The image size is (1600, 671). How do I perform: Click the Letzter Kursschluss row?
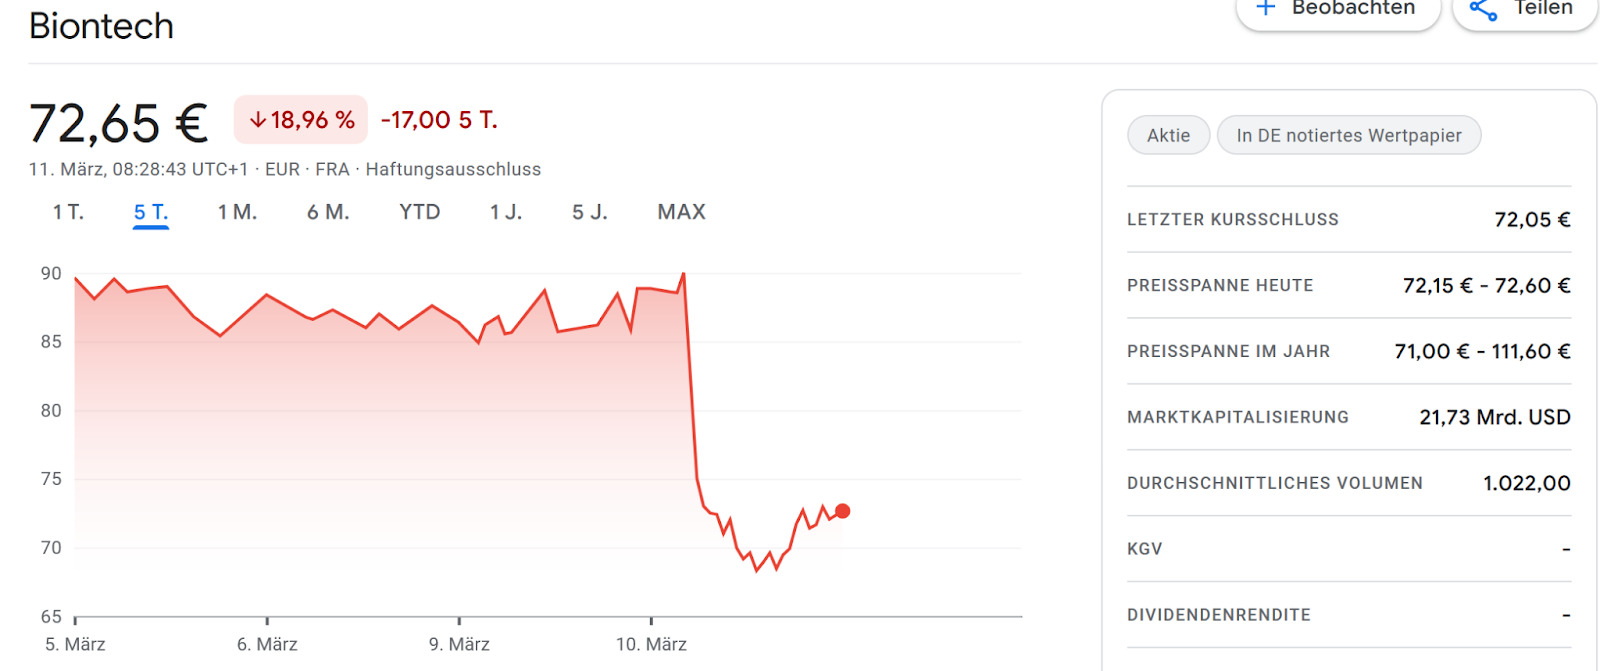point(1348,219)
